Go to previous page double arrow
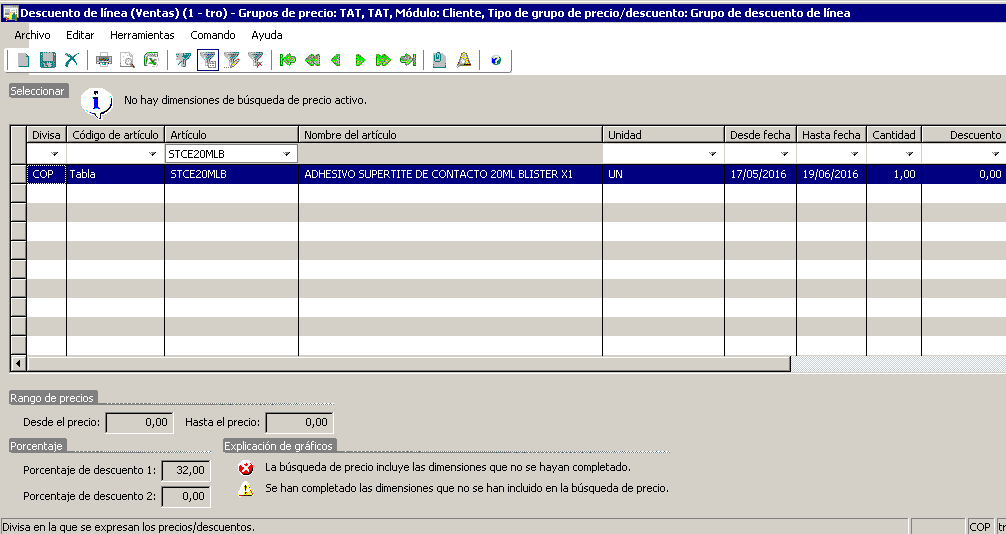The height and width of the screenshot is (534, 1006). coord(312,60)
